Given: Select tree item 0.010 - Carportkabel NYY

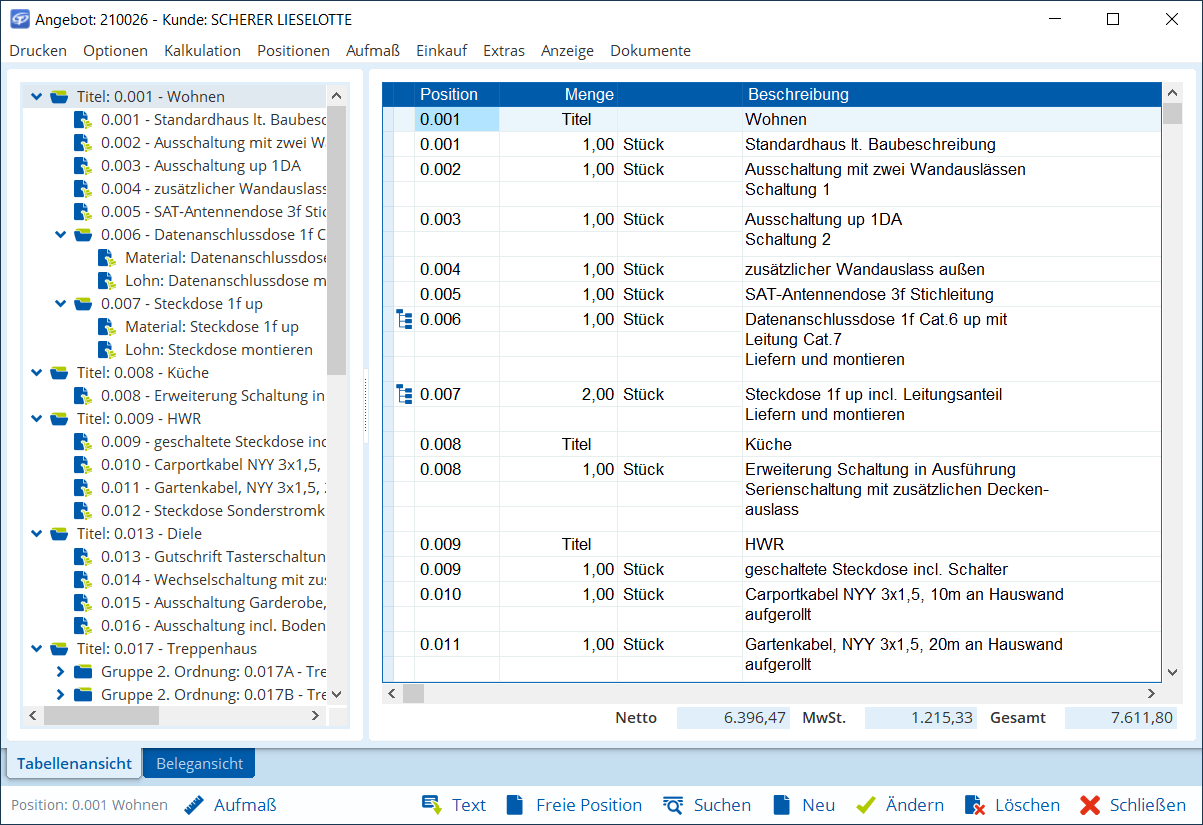Looking at the screenshot, I should [x=214, y=465].
